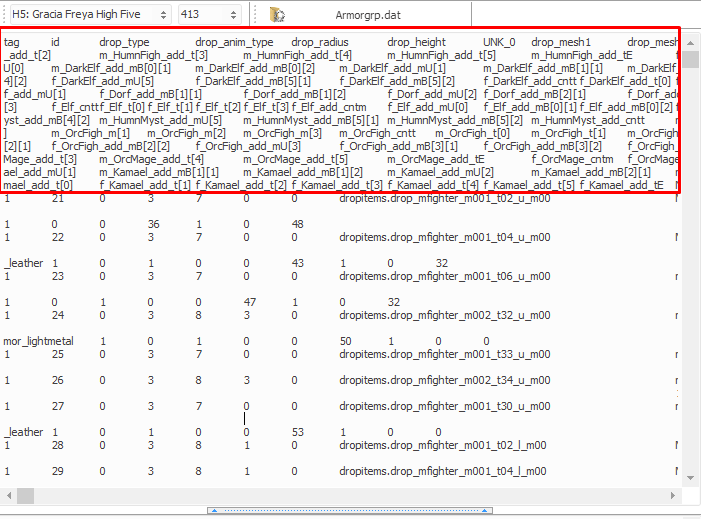Click the text 'f_OrcMage_cntm'
Viewport: 701px width, 519px height.
[572, 159]
